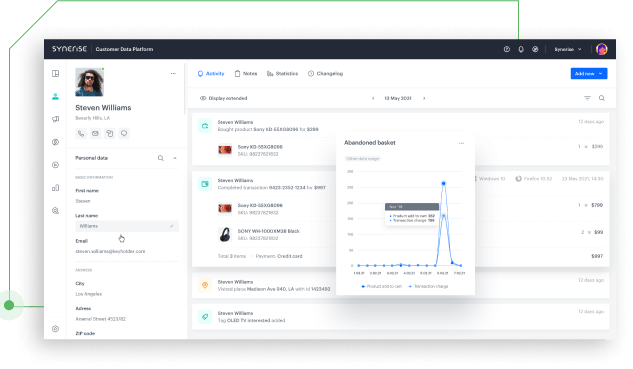The height and width of the screenshot is (369, 633).
Task: Open the activity search icon
Action: (x=602, y=98)
